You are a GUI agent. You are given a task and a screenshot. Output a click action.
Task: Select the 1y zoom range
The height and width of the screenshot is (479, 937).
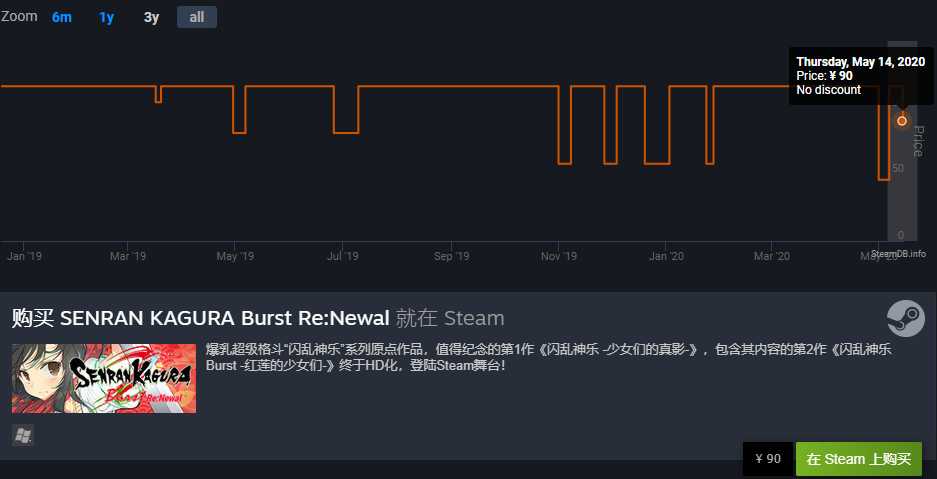tap(107, 17)
